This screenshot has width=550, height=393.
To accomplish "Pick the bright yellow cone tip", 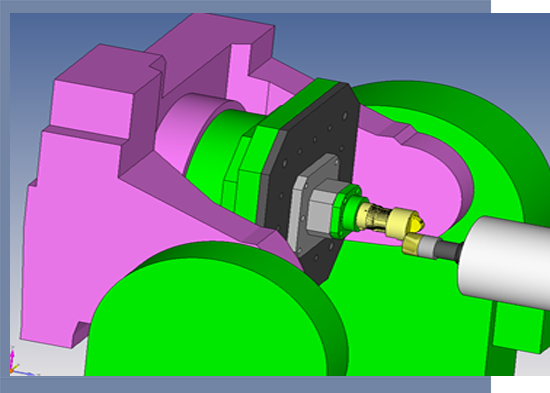I will tap(417, 224).
